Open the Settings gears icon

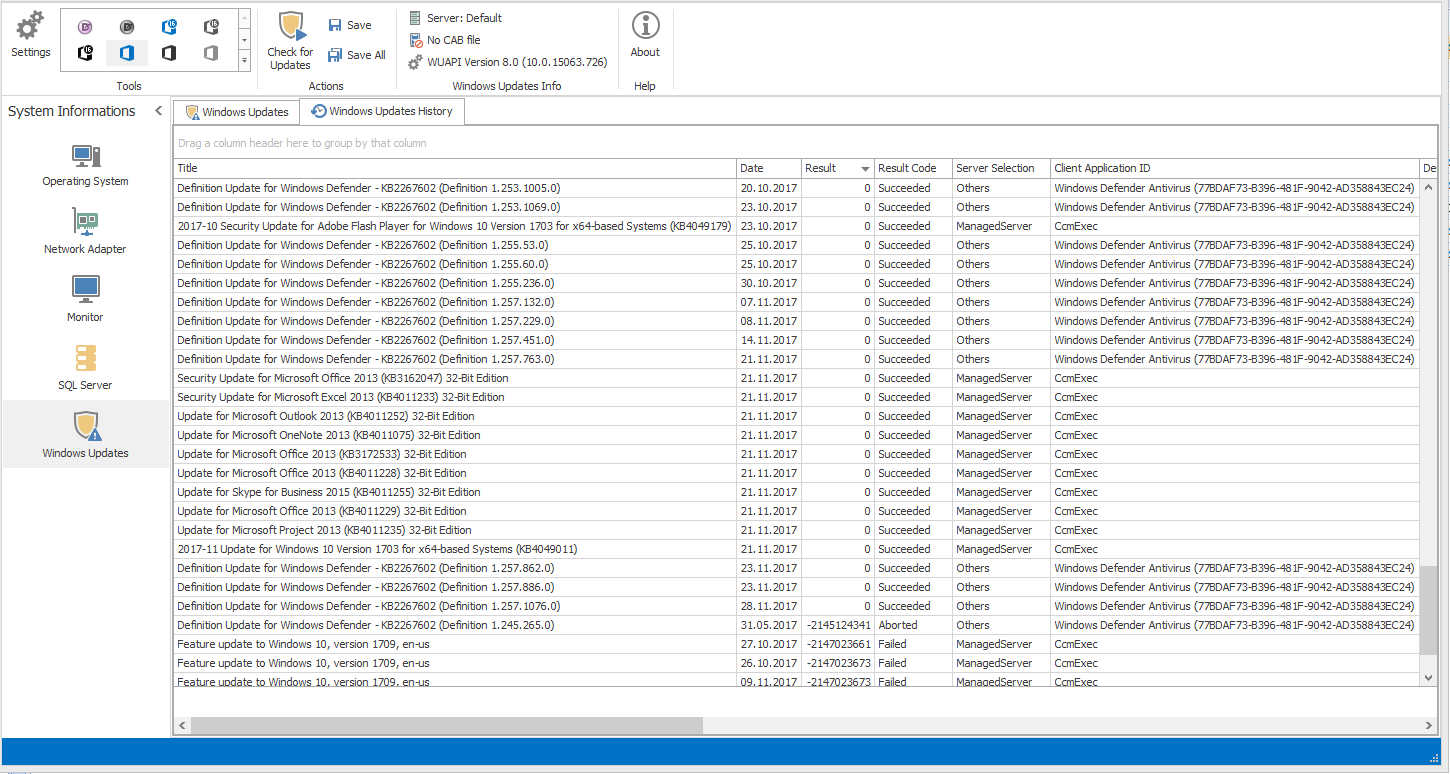click(31, 26)
